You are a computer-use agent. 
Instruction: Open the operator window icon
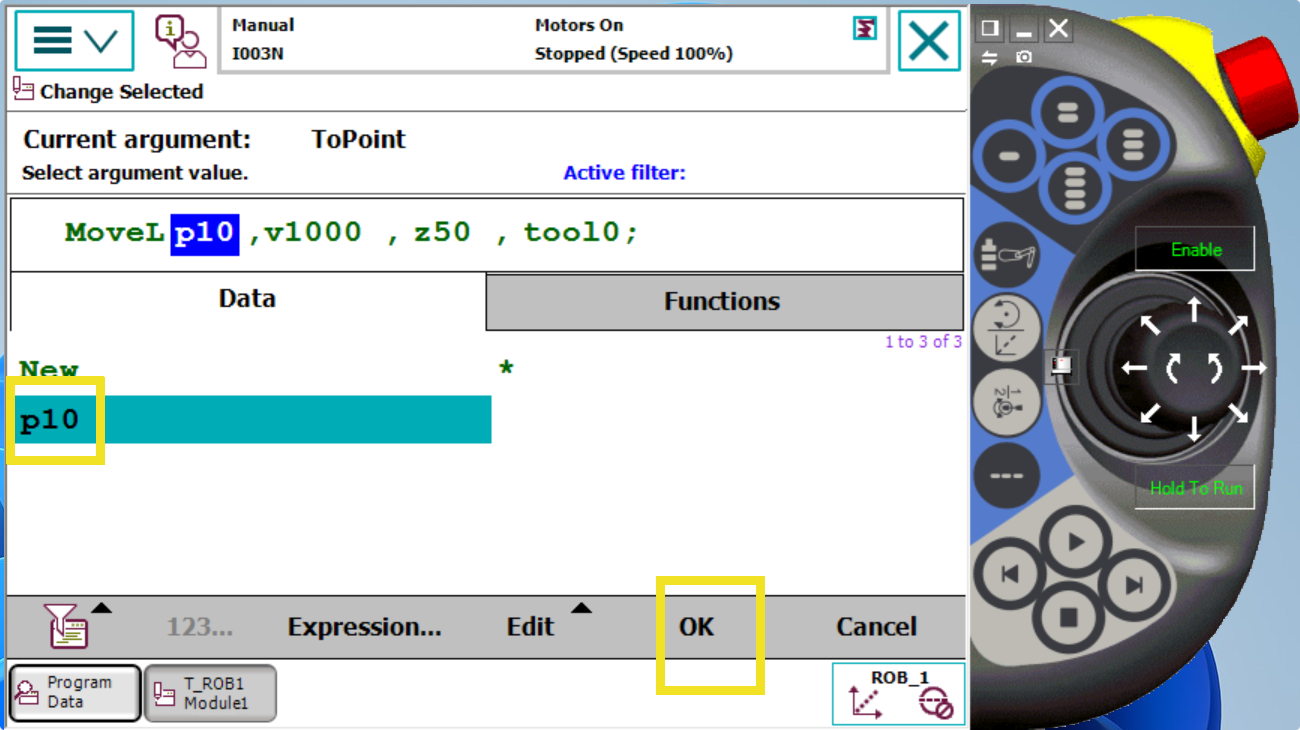(x=179, y=41)
